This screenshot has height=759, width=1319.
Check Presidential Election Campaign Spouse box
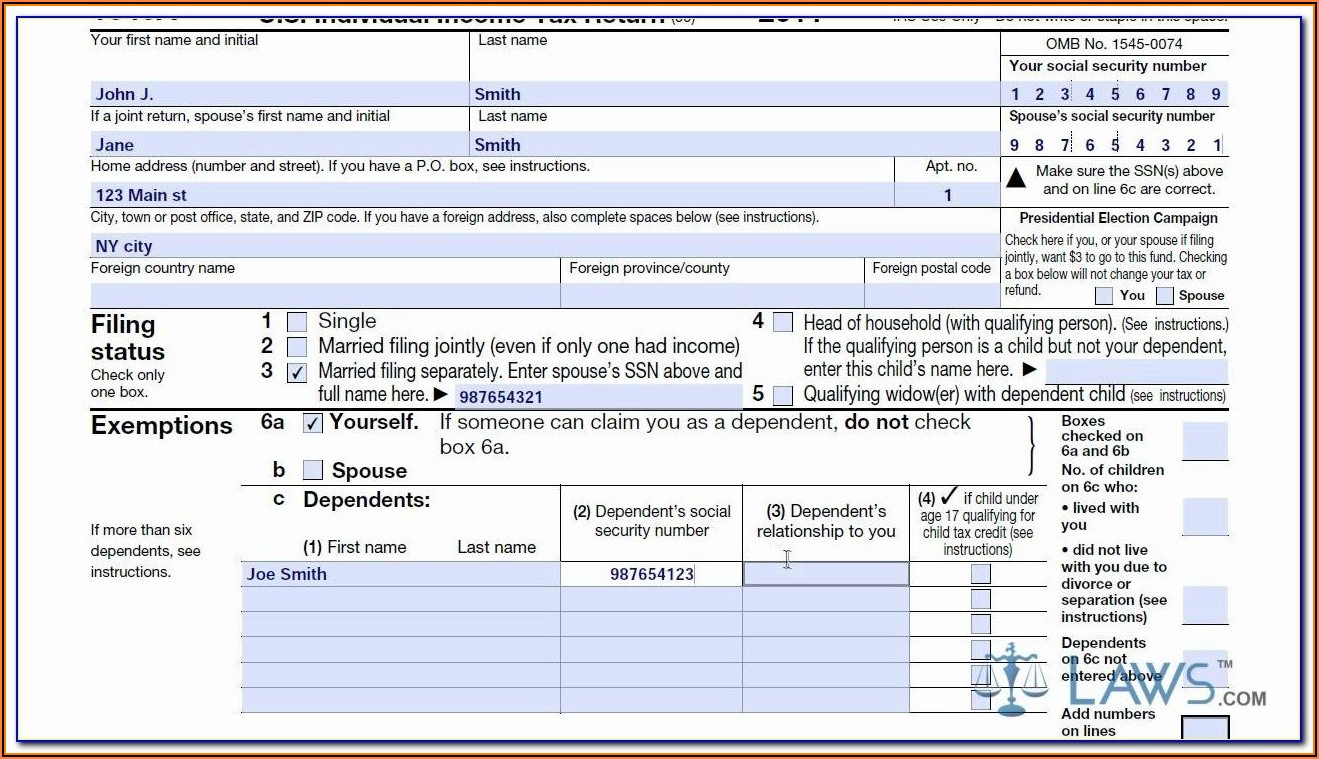pos(1165,296)
